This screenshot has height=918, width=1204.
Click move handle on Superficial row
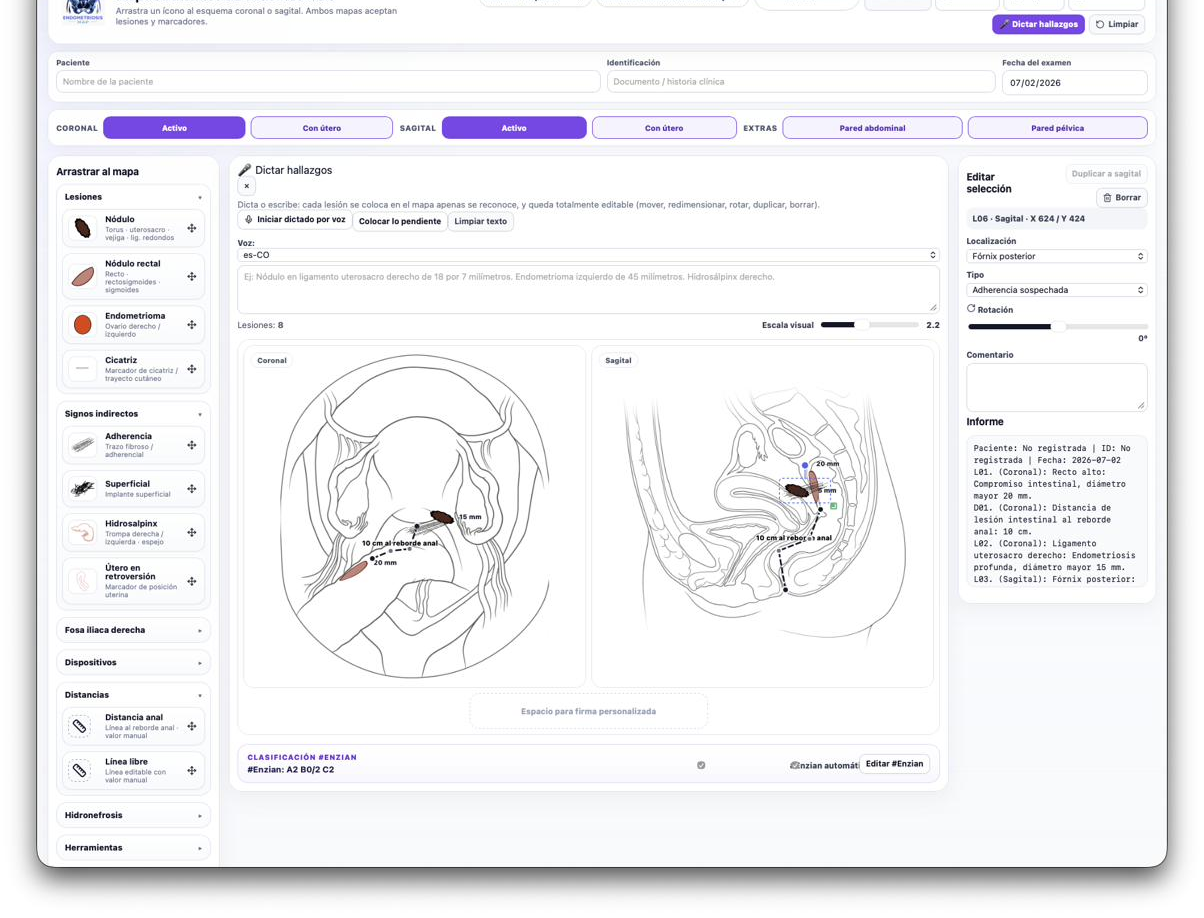click(191, 489)
